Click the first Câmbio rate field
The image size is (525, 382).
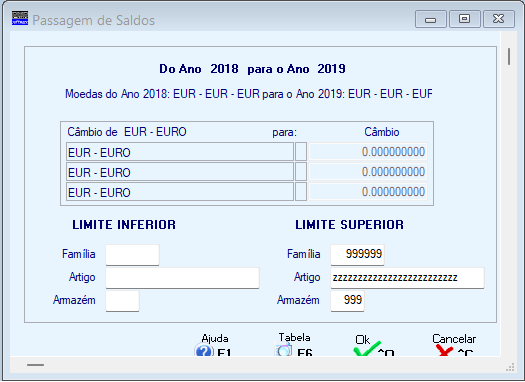(368, 152)
